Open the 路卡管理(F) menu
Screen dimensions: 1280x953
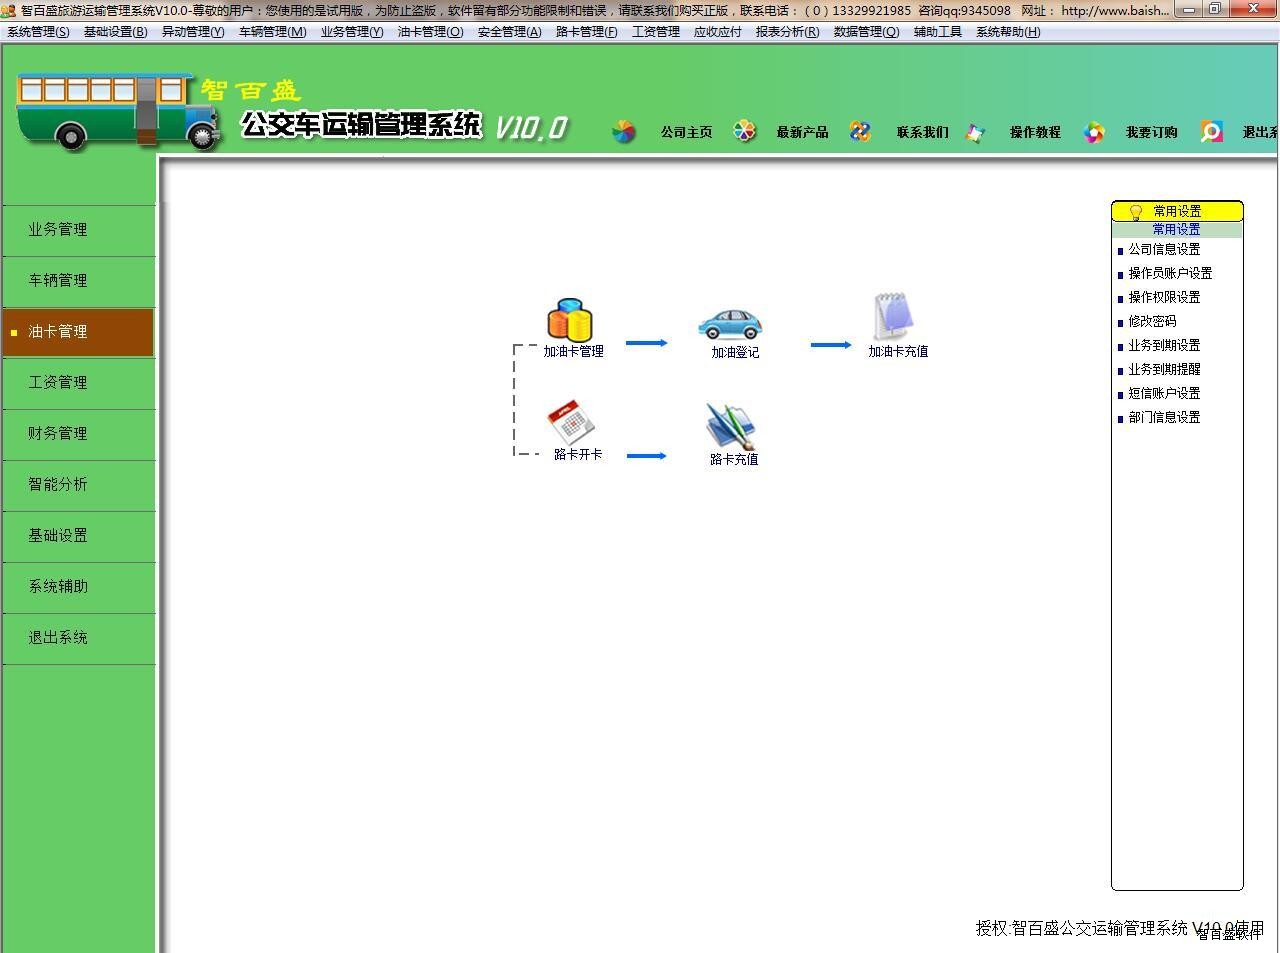pyautogui.click(x=586, y=32)
